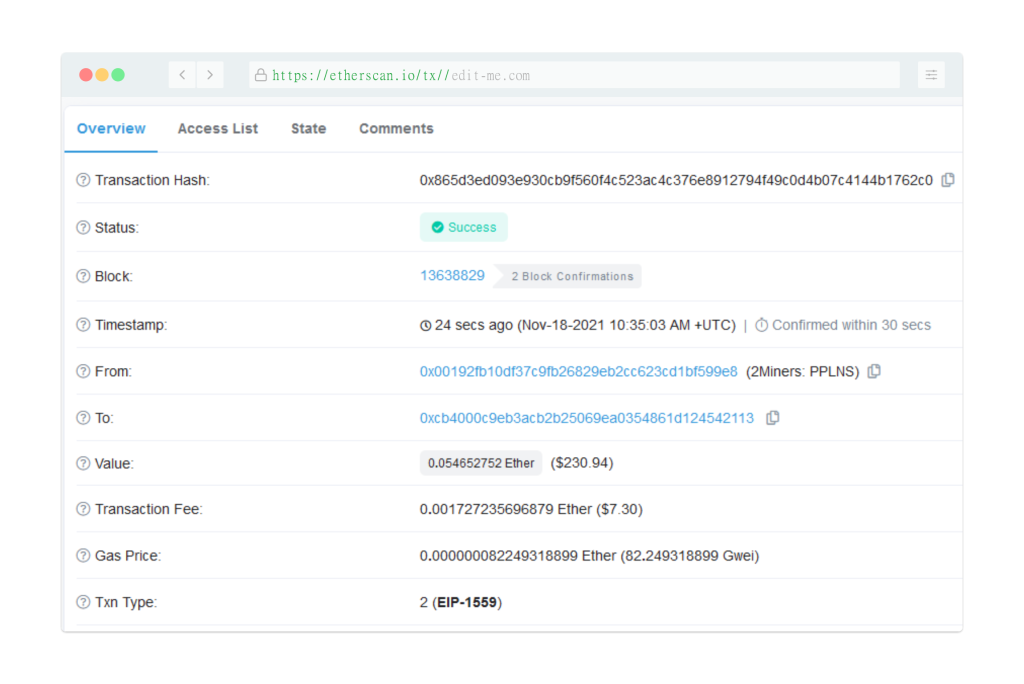Viewport: 1024px width, 684px height.
Task: Click help icon beside Transaction Fee
Action: coord(83,509)
